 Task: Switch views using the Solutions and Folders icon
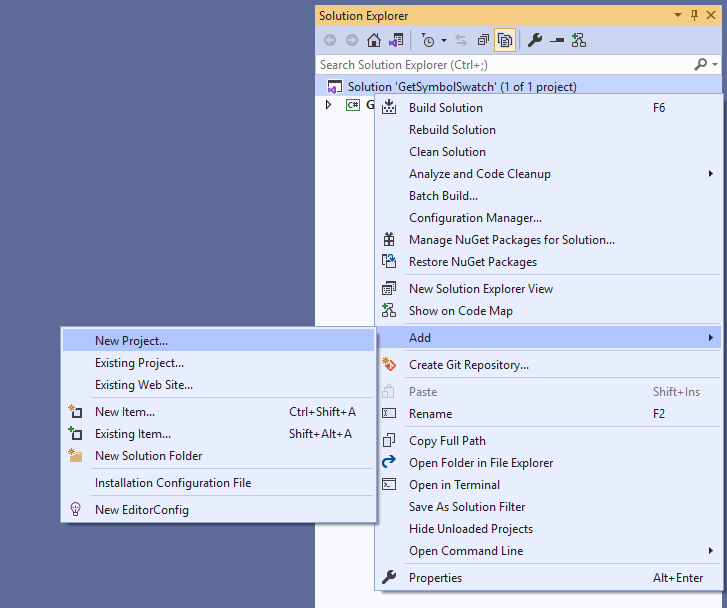point(397,40)
